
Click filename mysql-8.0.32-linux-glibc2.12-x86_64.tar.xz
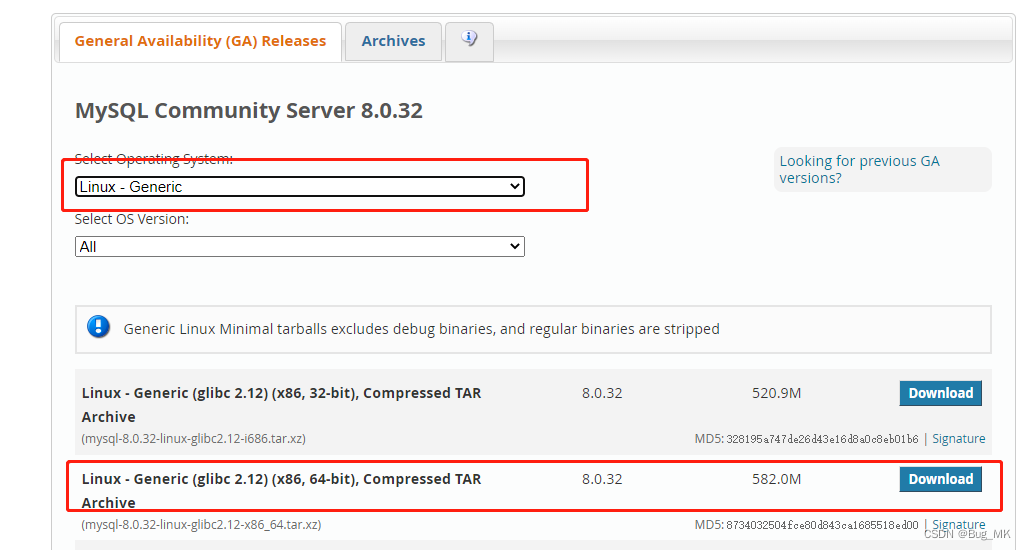pyautogui.click(x=202, y=524)
